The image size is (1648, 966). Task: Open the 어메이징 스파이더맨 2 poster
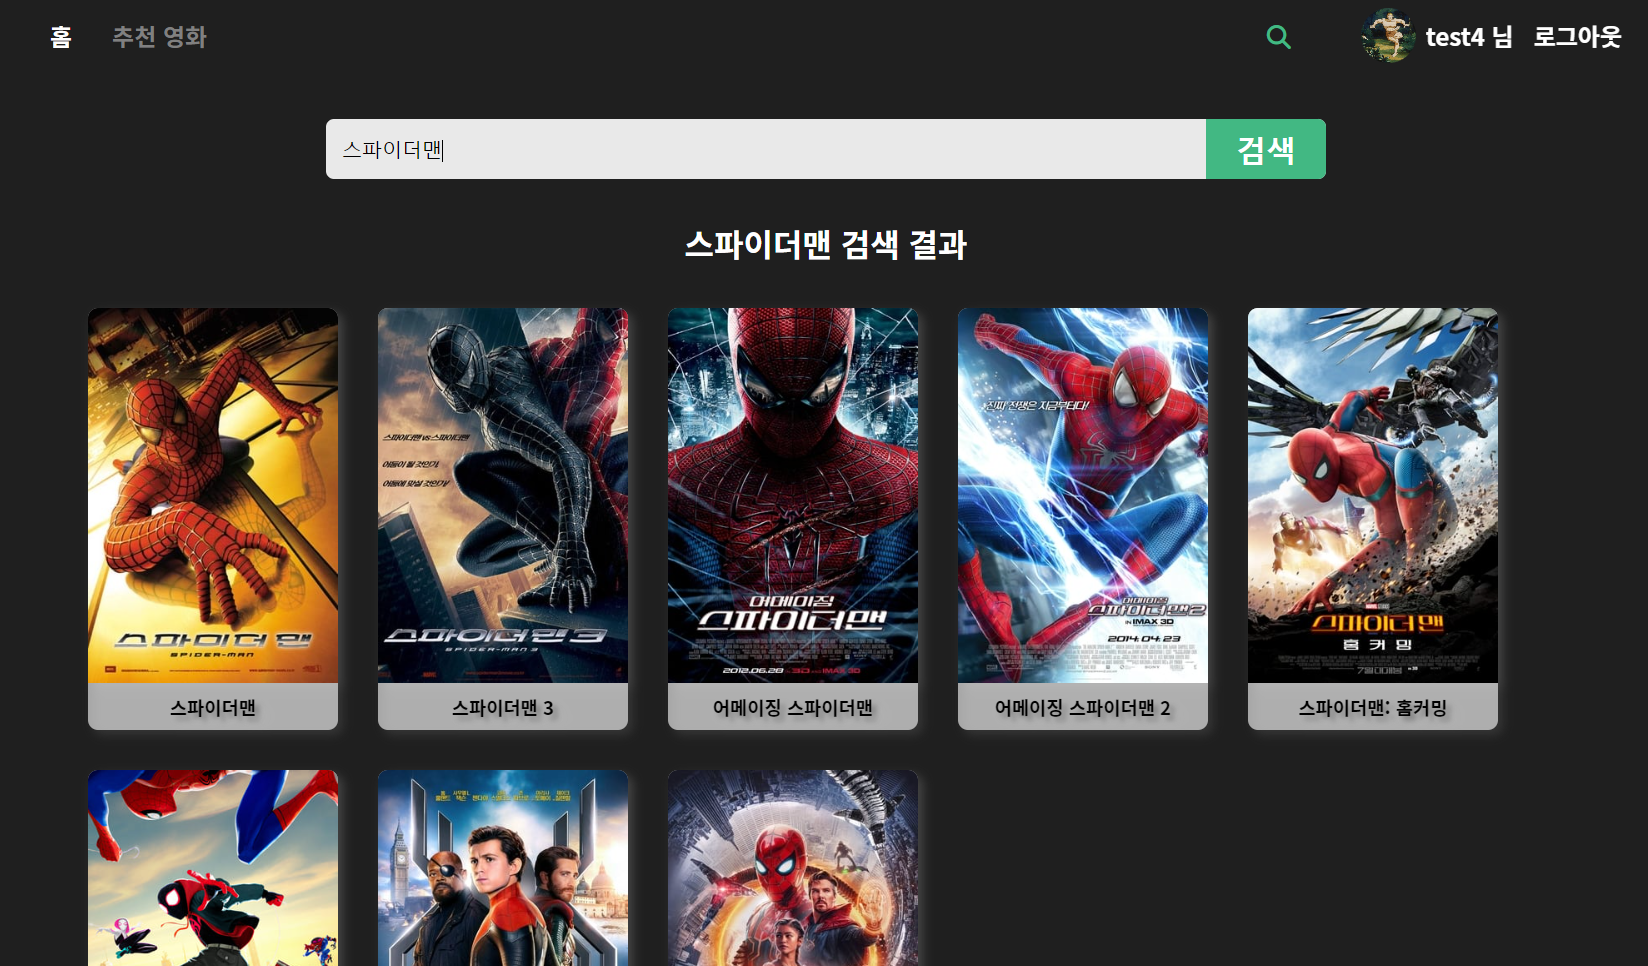(1083, 495)
